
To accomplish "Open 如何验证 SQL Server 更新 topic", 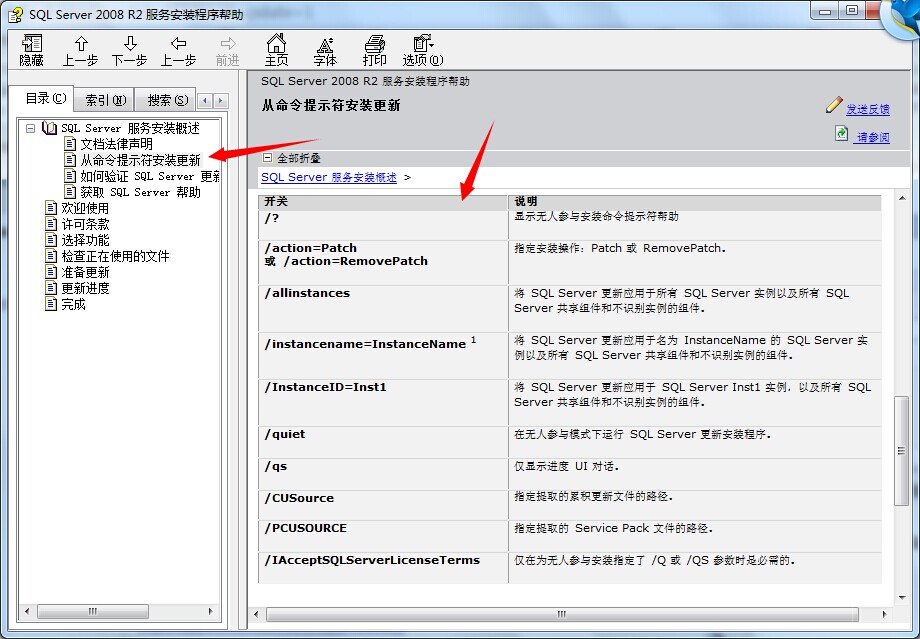I will click(x=150, y=176).
